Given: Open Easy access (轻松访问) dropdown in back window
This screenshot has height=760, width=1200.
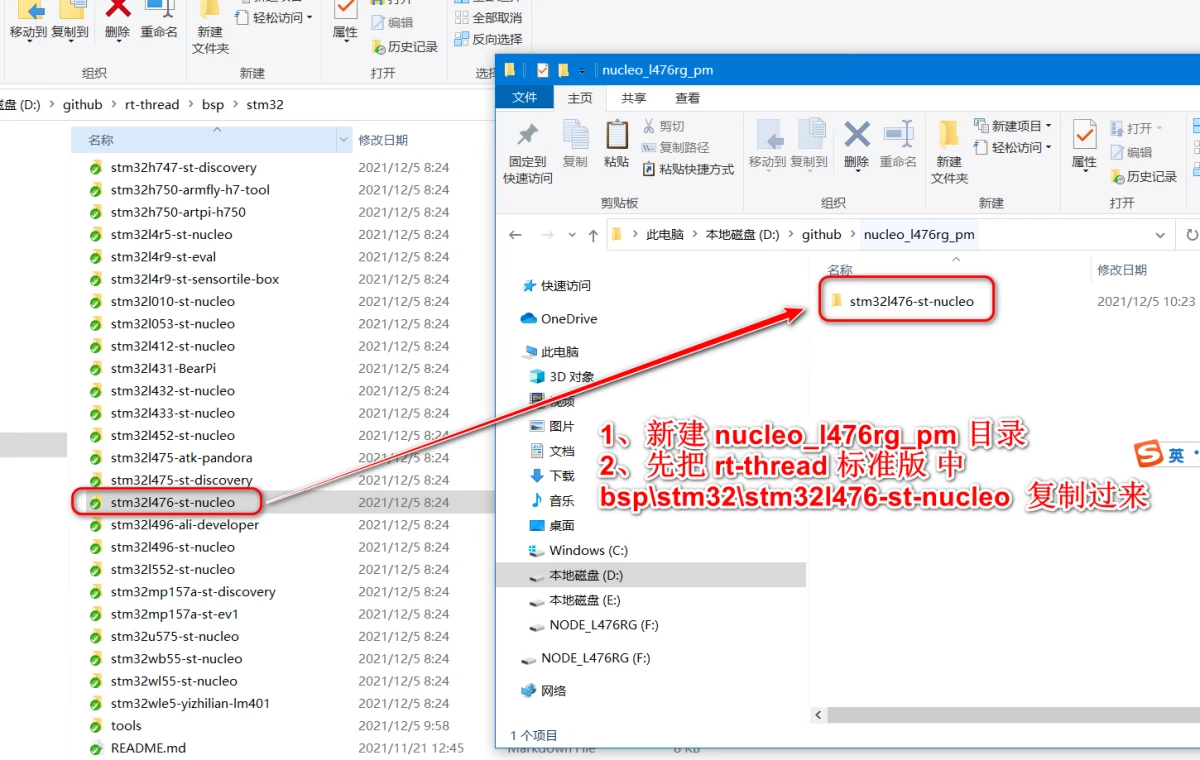Looking at the screenshot, I should click(x=274, y=17).
